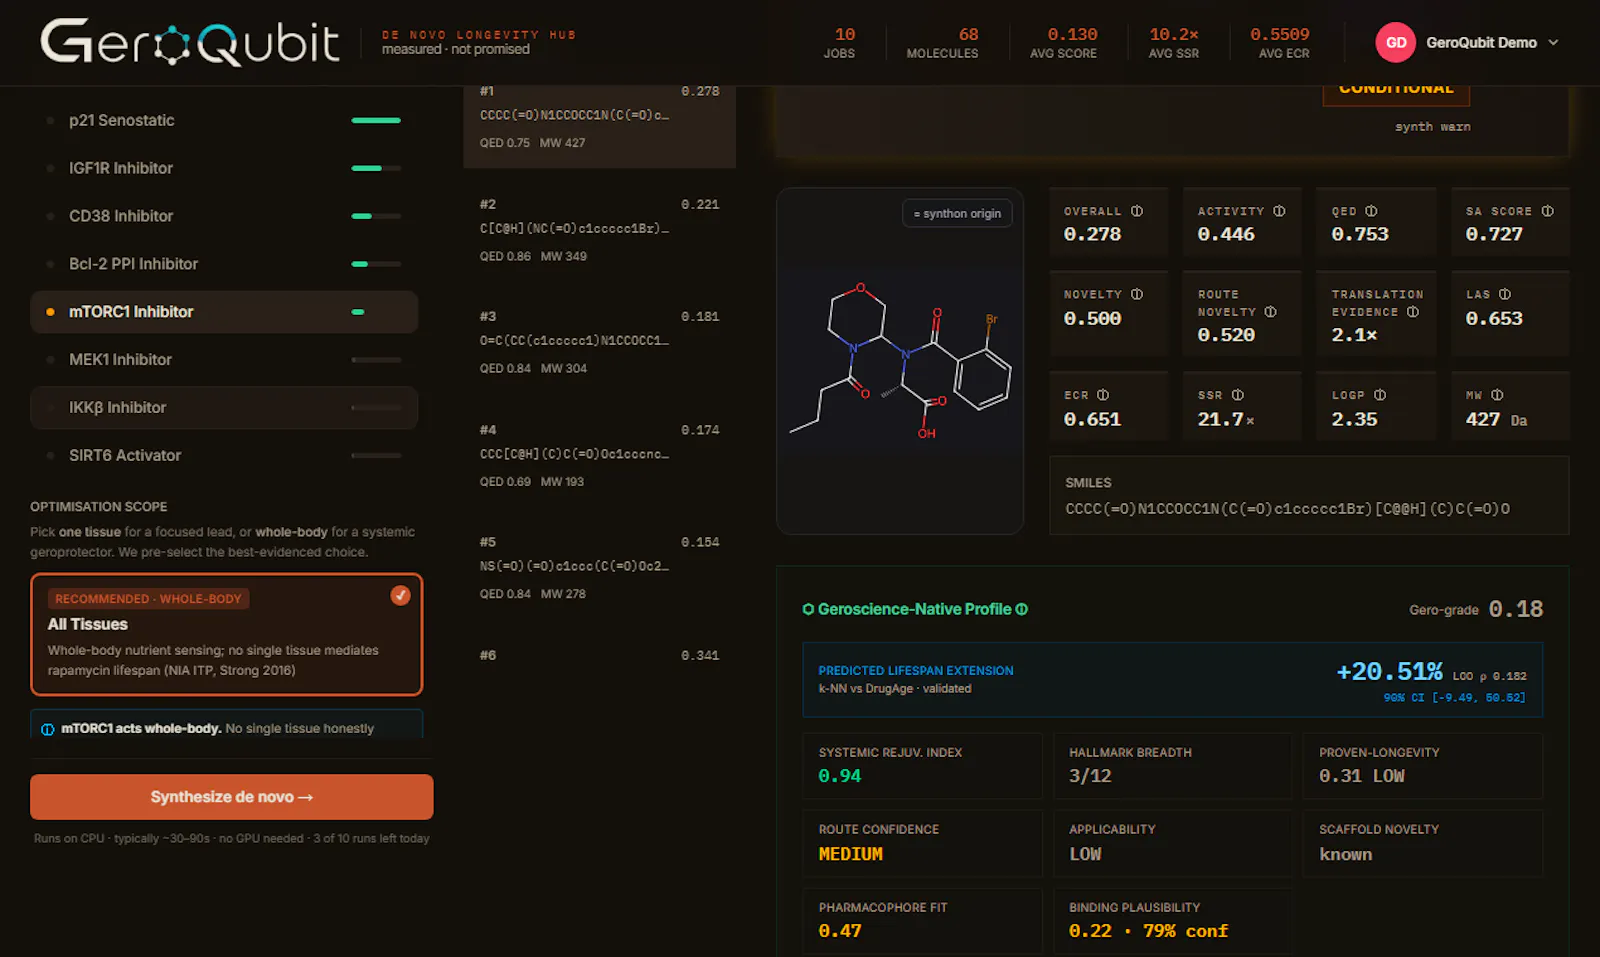Click the 0.130 AVG SCORE stat
This screenshot has width=1600, height=957.
1064,43
